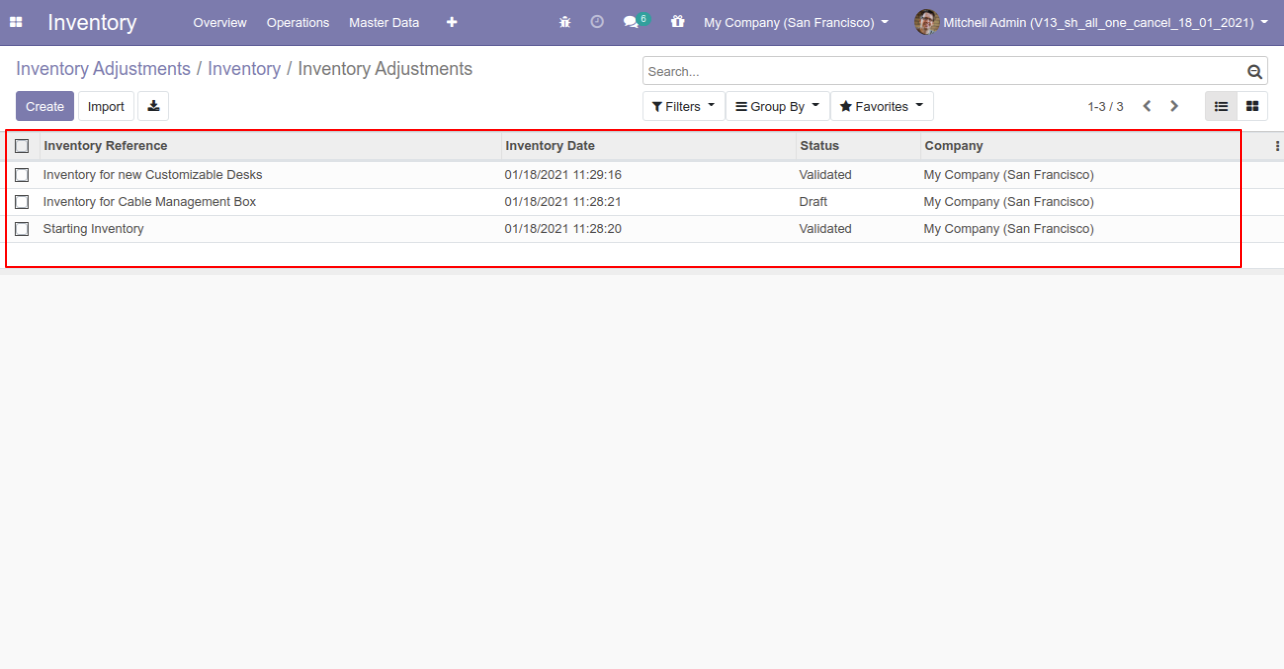1284x669 pixels.
Task: Go to next page arrow
Action: point(1174,106)
